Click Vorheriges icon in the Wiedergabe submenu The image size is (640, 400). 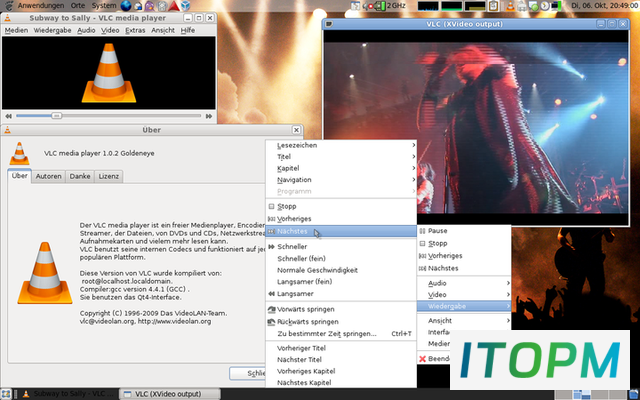pyautogui.click(x=271, y=219)
